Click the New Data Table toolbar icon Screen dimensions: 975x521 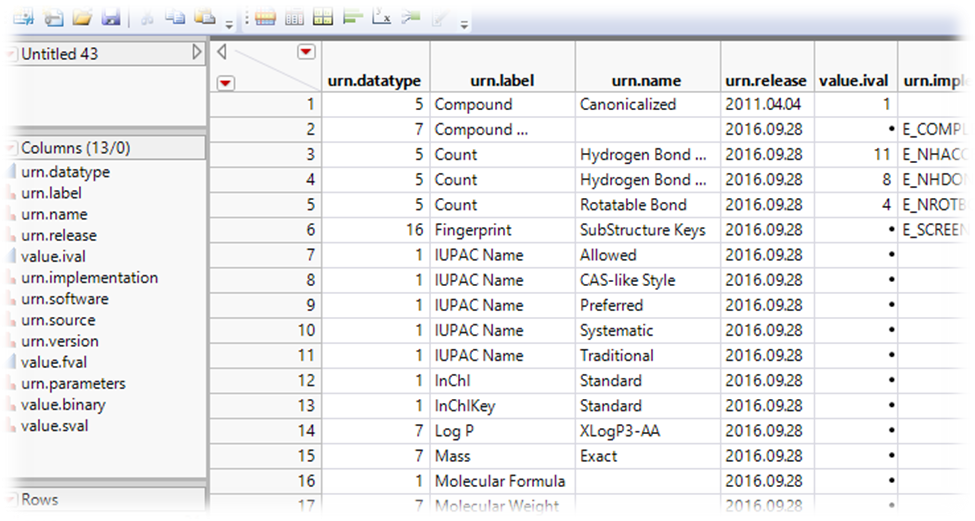coord(24,17)
